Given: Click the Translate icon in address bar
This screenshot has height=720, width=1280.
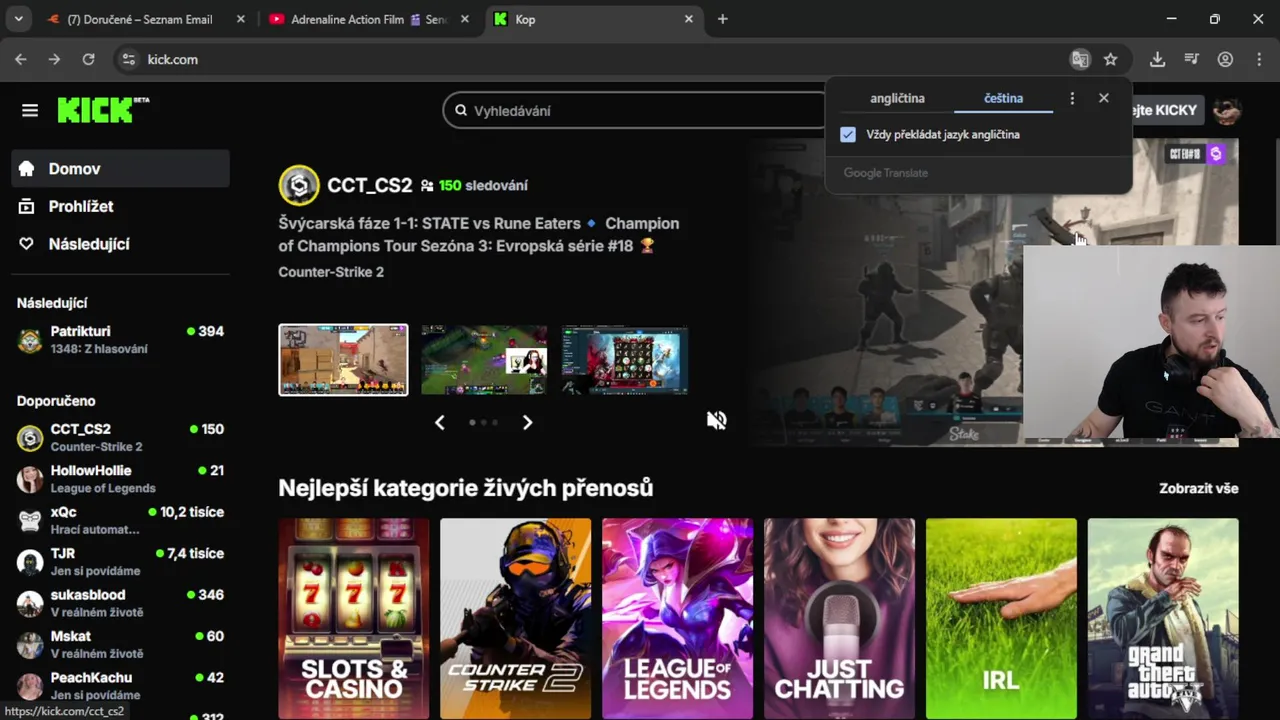Looking at the screenshot, I should 1080,59.
